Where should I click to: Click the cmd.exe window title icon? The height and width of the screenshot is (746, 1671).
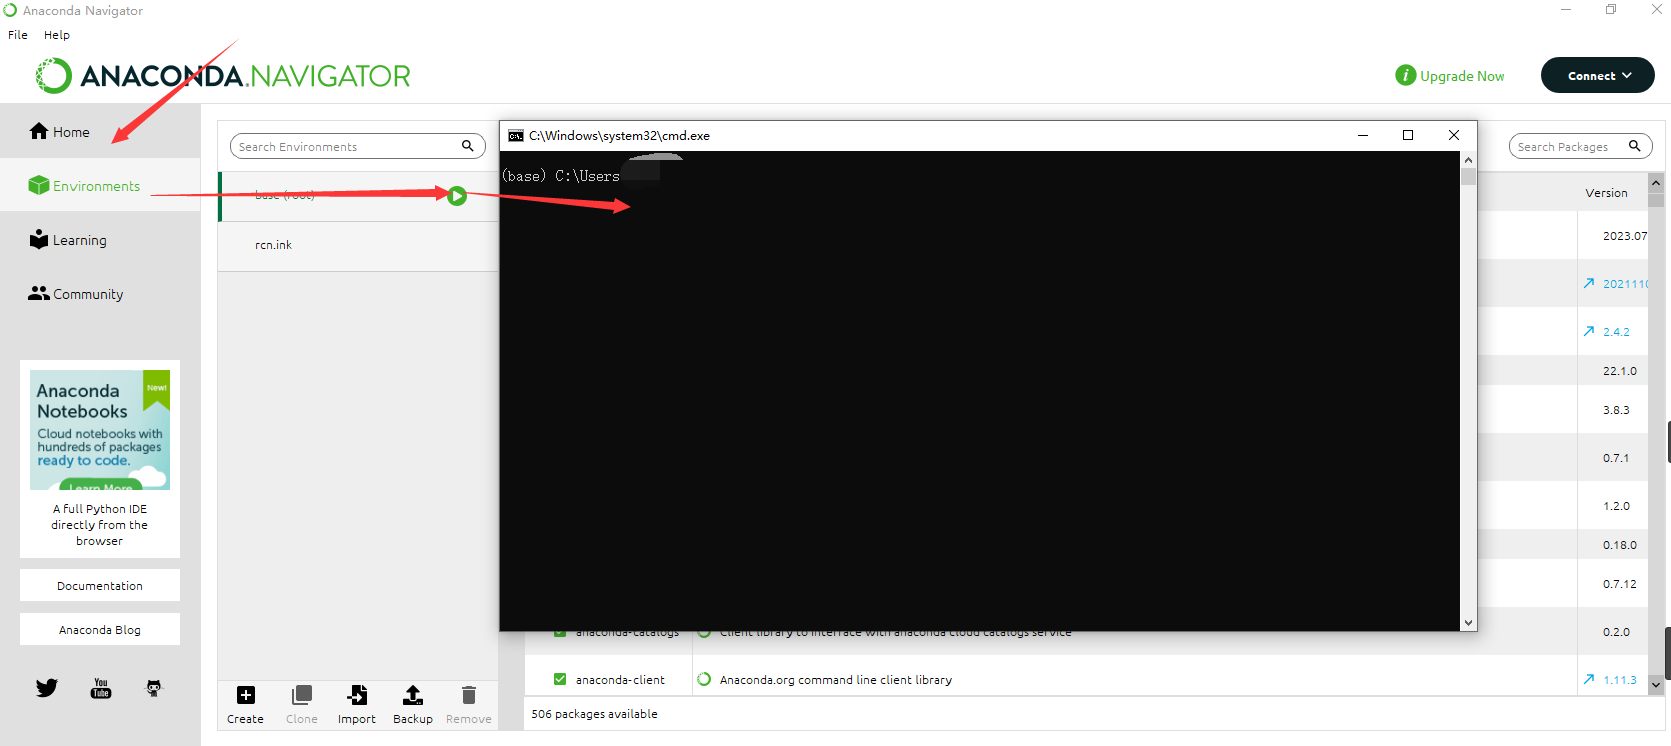pos(516,136)
